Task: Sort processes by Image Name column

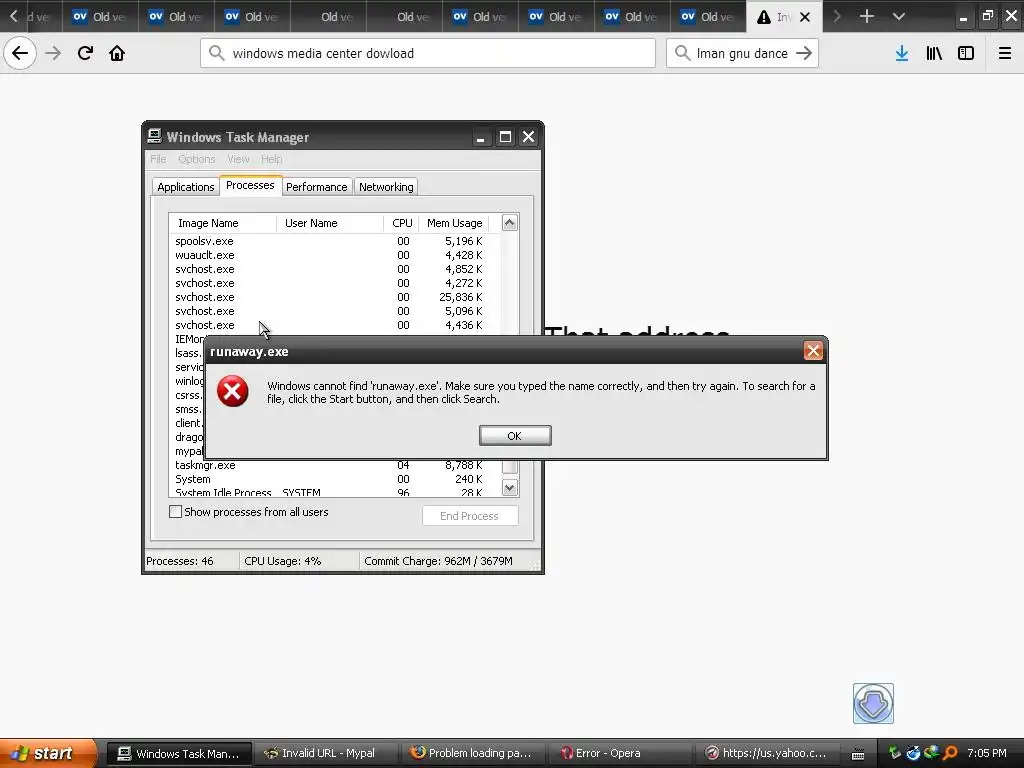Action: (x=222, y=223)
